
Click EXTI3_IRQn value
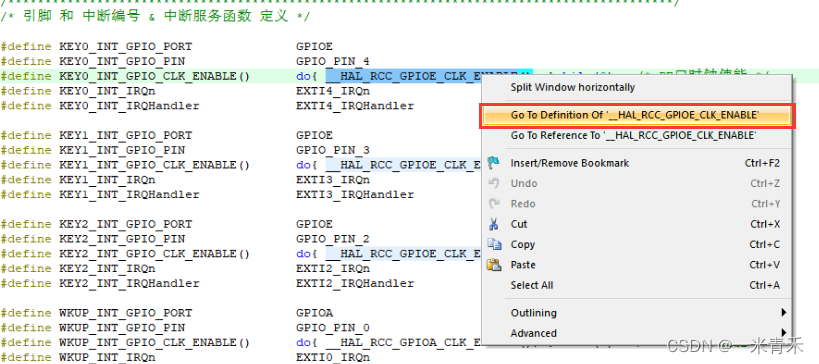pos(333,180)
